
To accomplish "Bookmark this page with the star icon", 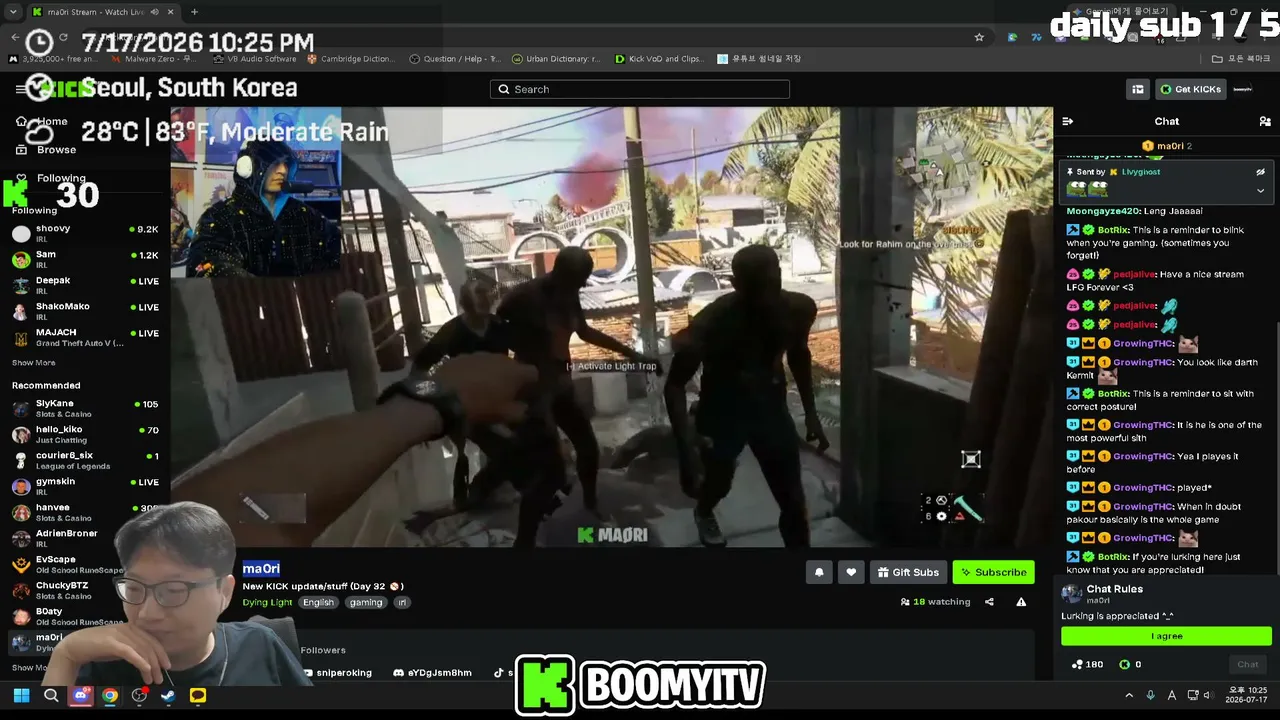I will [x=979, y=37].
